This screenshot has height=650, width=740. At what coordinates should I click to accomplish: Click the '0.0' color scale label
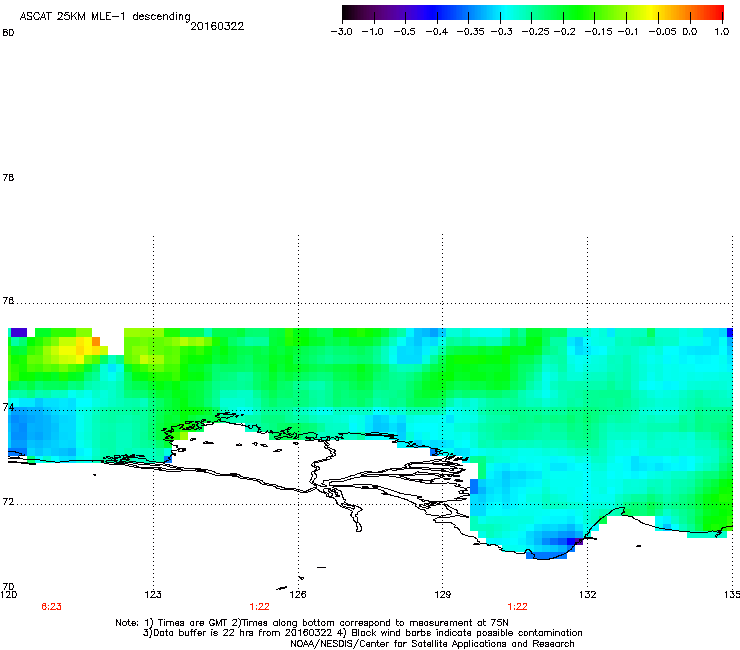[690, 32]
